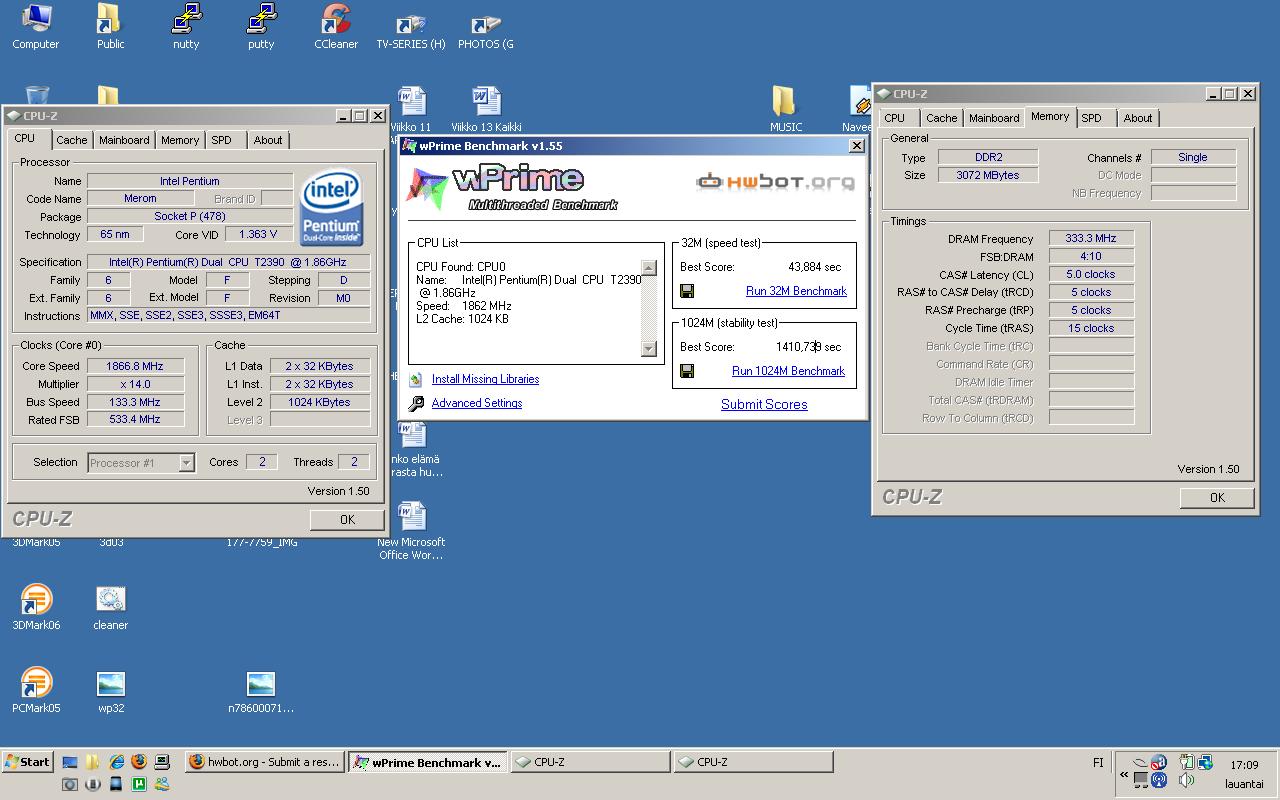
Task: Select the cleaner desktop icon
Action: pos(110,607)
